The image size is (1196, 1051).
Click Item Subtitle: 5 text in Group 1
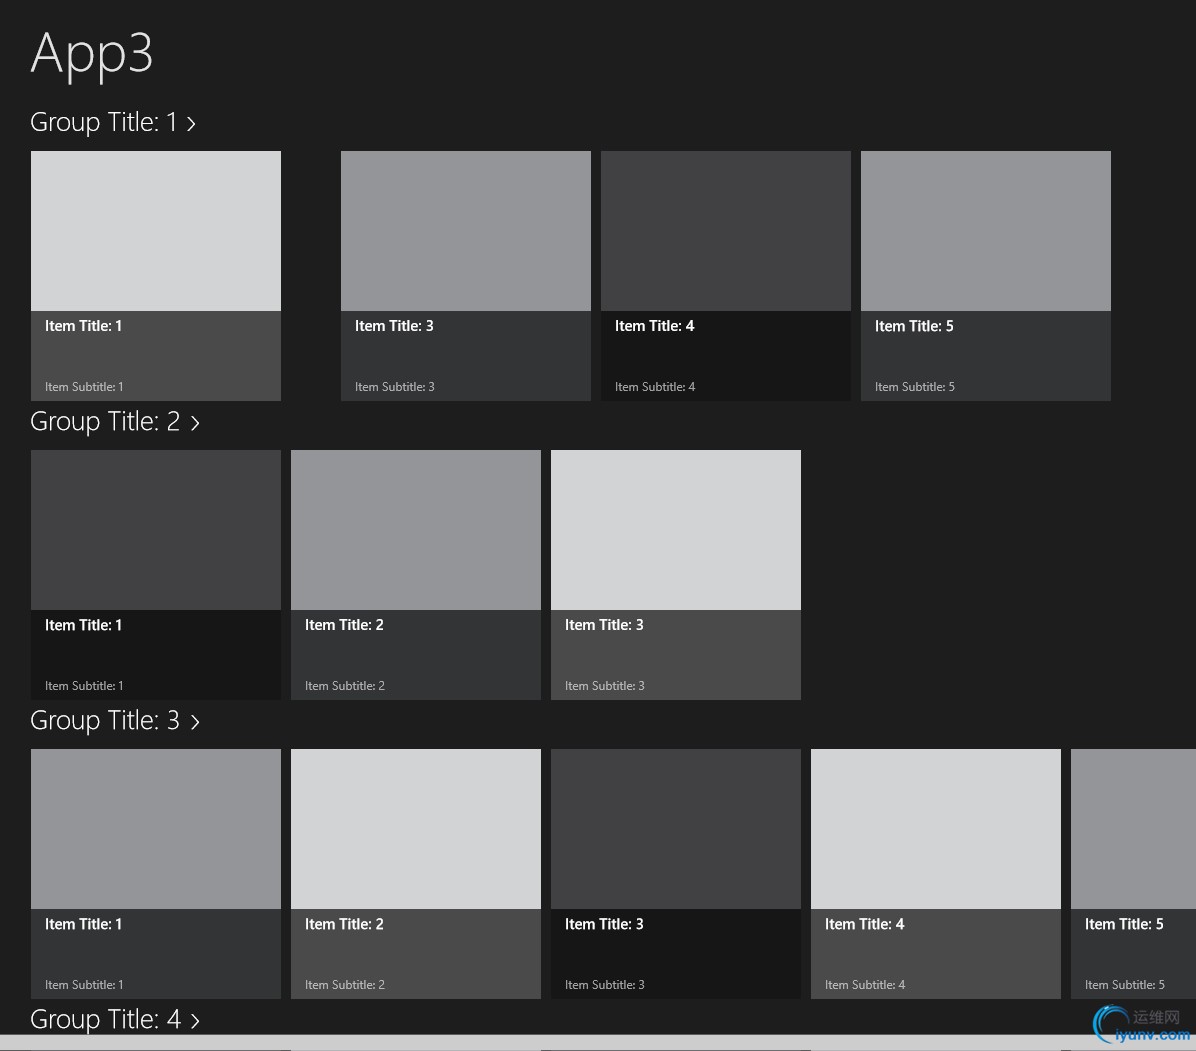click(915, 387)
